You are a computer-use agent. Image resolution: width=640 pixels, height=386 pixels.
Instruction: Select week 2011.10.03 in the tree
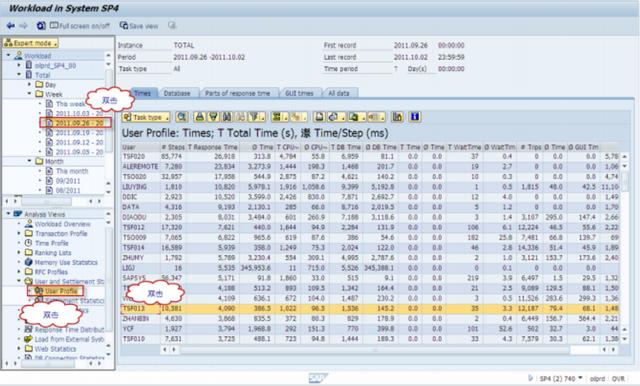point(79,113)
